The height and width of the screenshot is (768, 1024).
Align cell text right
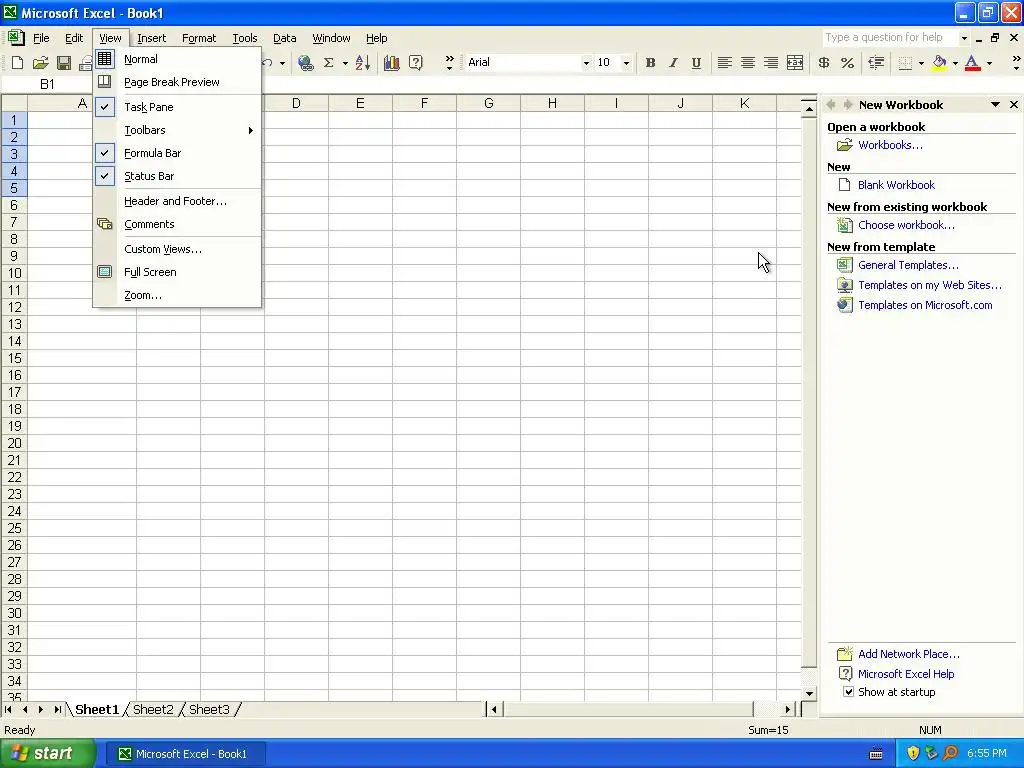[771, 63]
